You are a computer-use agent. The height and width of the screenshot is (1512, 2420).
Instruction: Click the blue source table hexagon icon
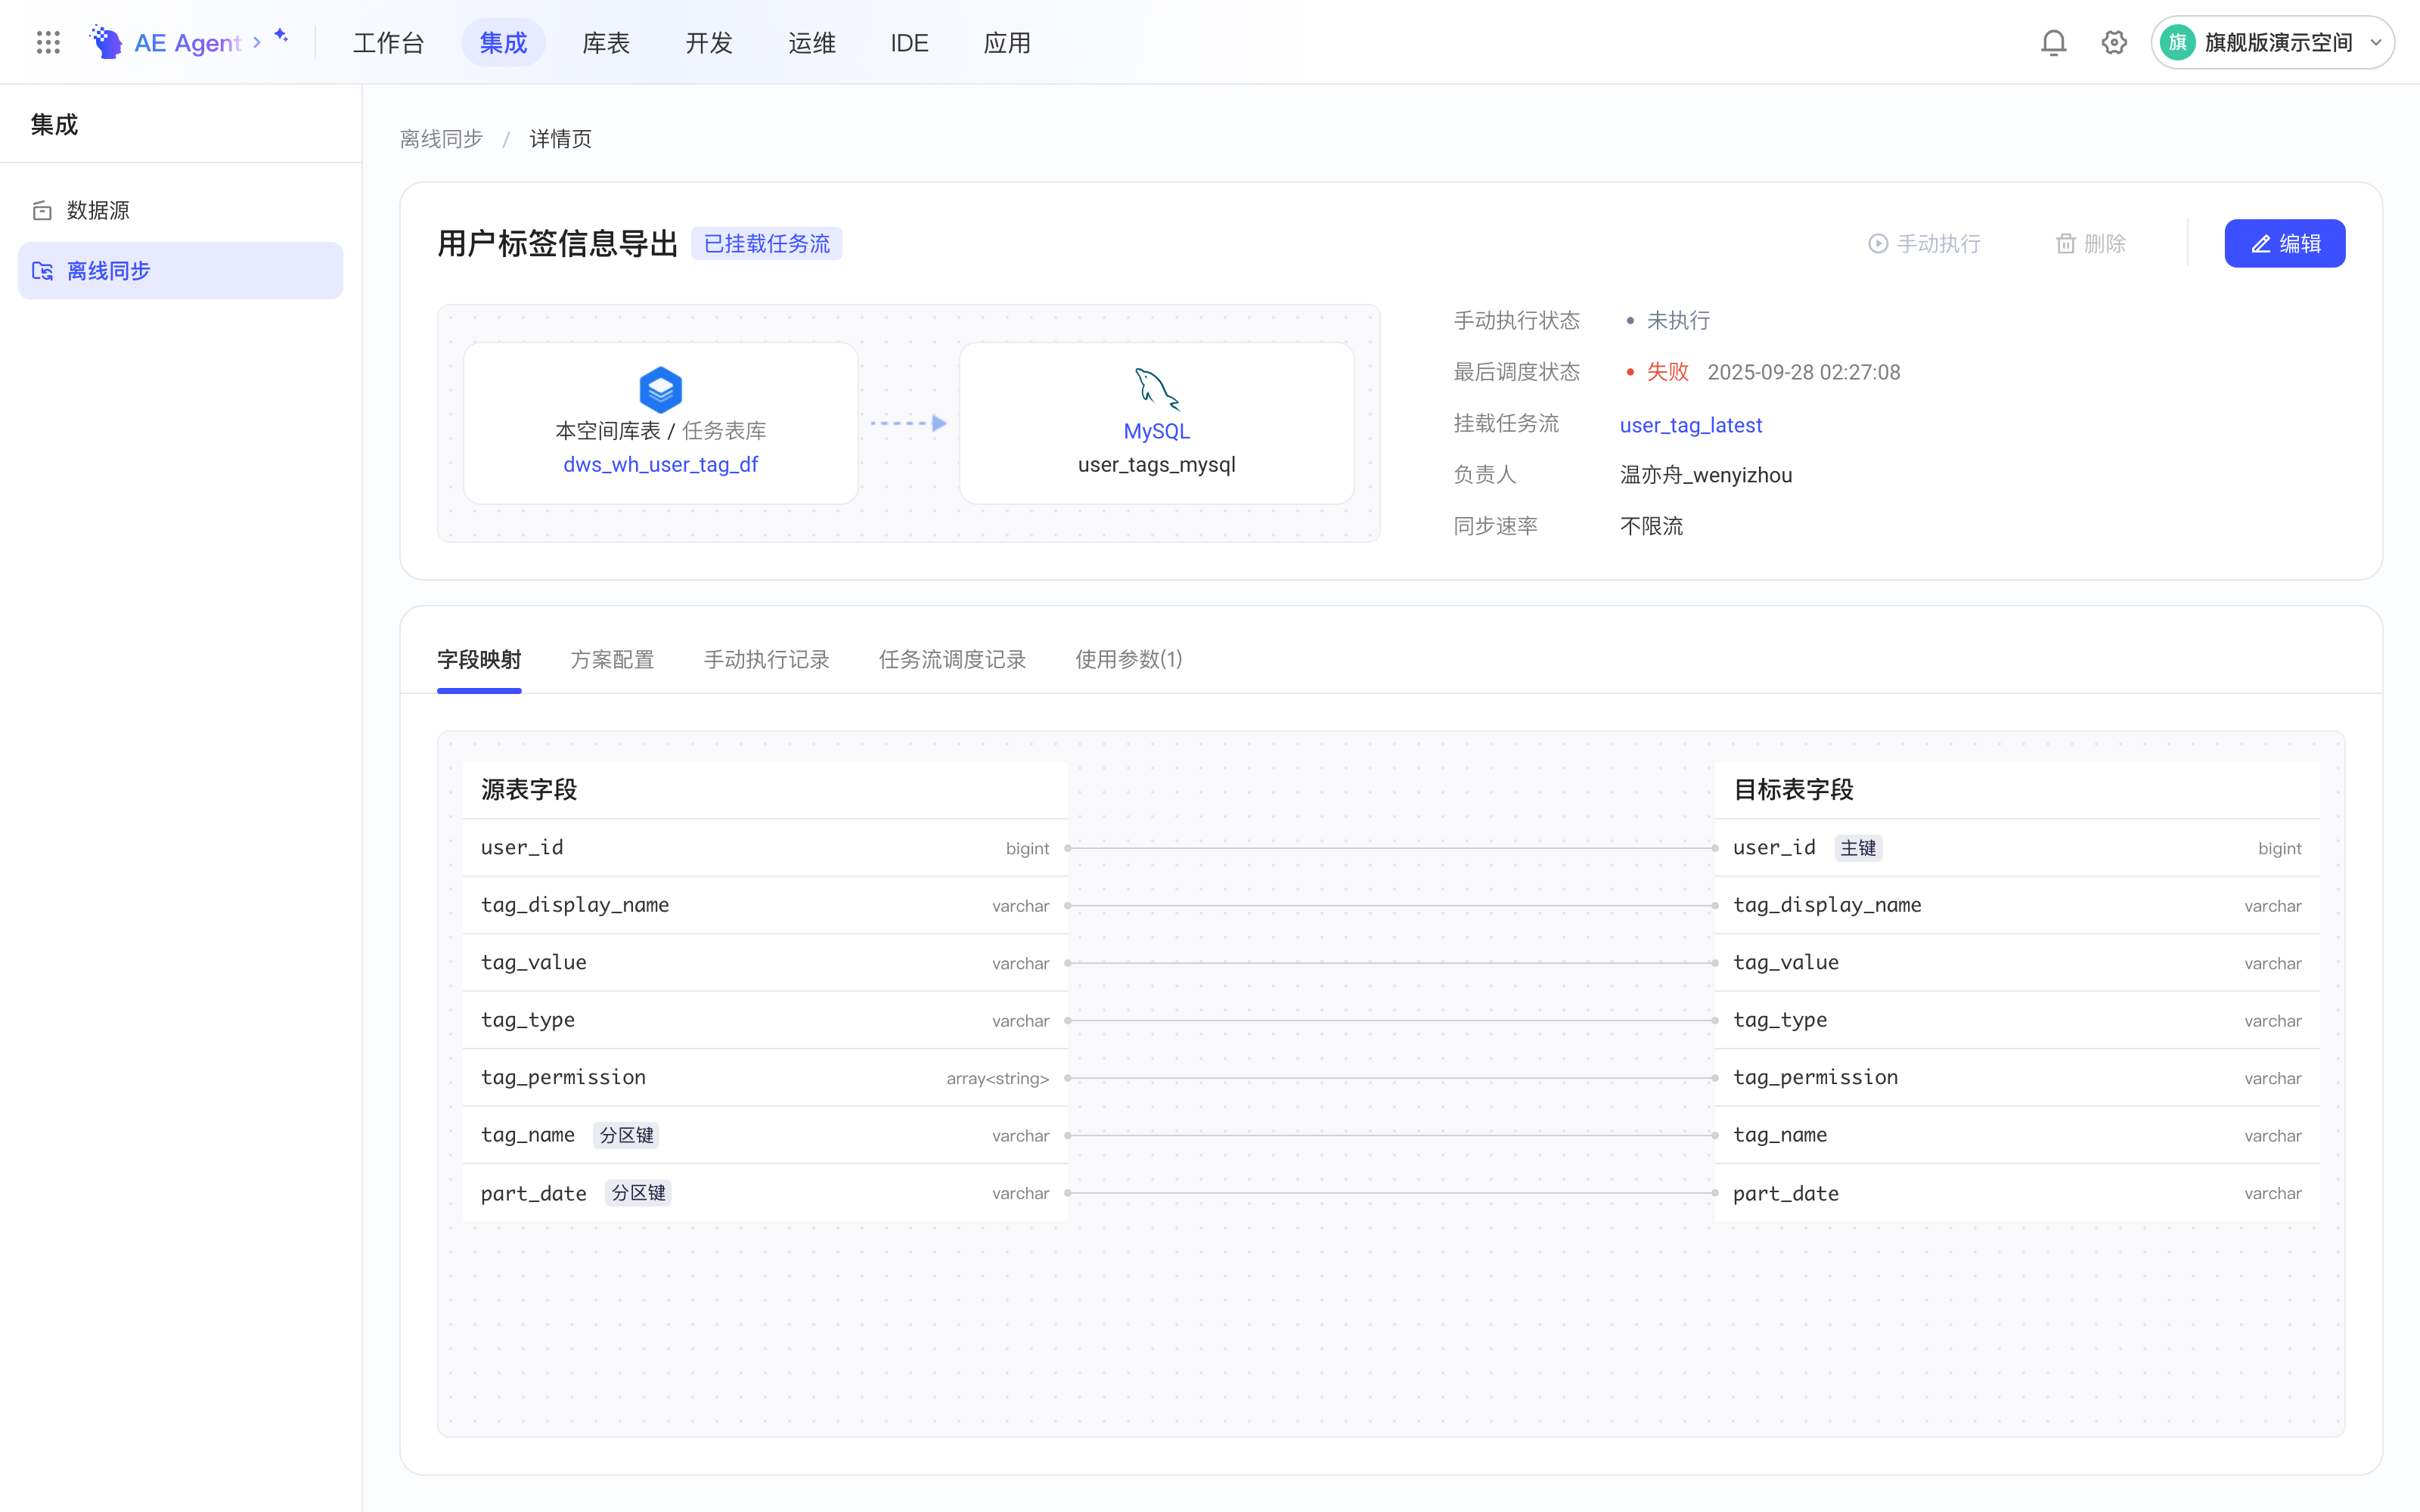(x=660, y=390)
